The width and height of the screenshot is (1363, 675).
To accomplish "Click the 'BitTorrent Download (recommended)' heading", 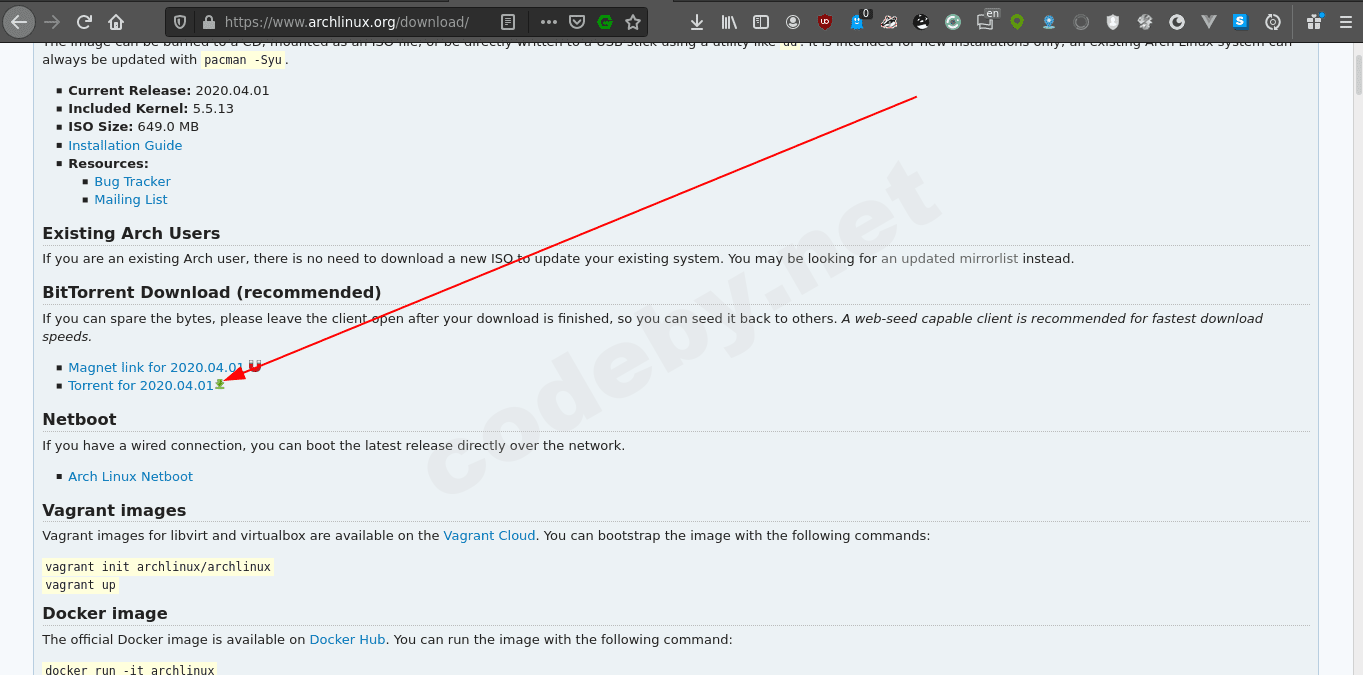I will [212, 292].
